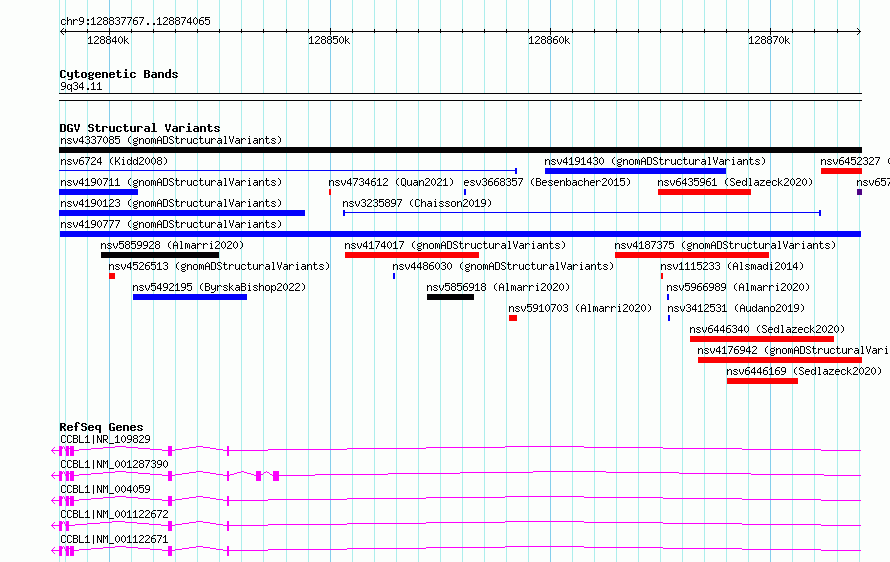This screenshot has width=890, height=562.
Task: Open the CCBL1|NM_001287390 transcript label
Action: [115, 464]
